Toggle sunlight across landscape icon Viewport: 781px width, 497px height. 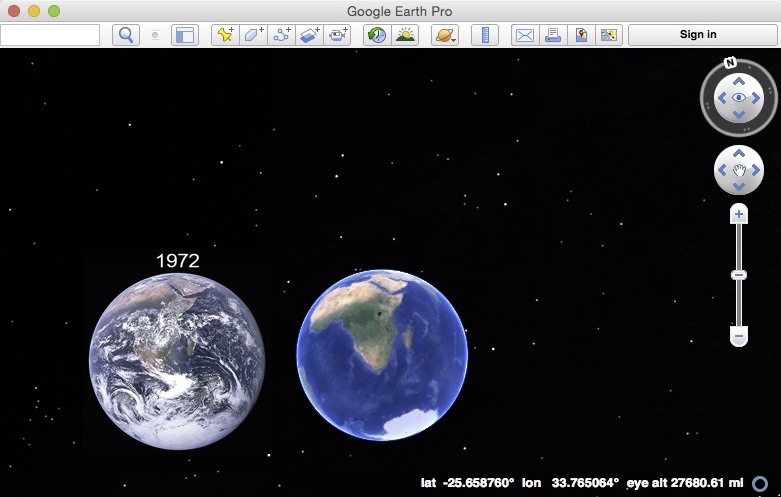(405, 35)
